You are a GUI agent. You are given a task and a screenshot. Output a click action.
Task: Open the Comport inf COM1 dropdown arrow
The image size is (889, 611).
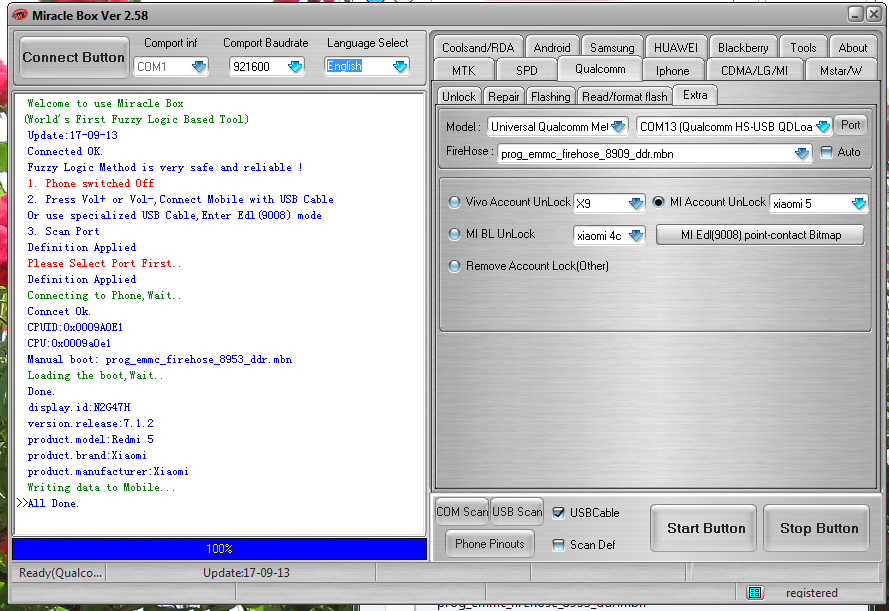pyautogui.click(x=198, y=66)
